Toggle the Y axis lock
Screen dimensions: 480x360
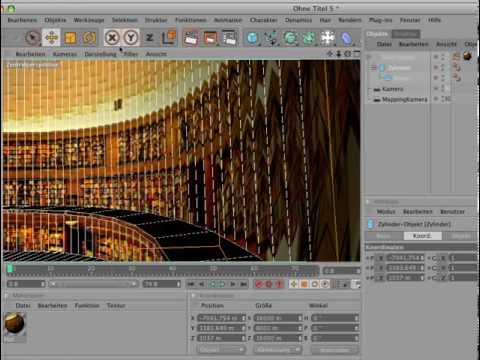click(x=131, y=37)
